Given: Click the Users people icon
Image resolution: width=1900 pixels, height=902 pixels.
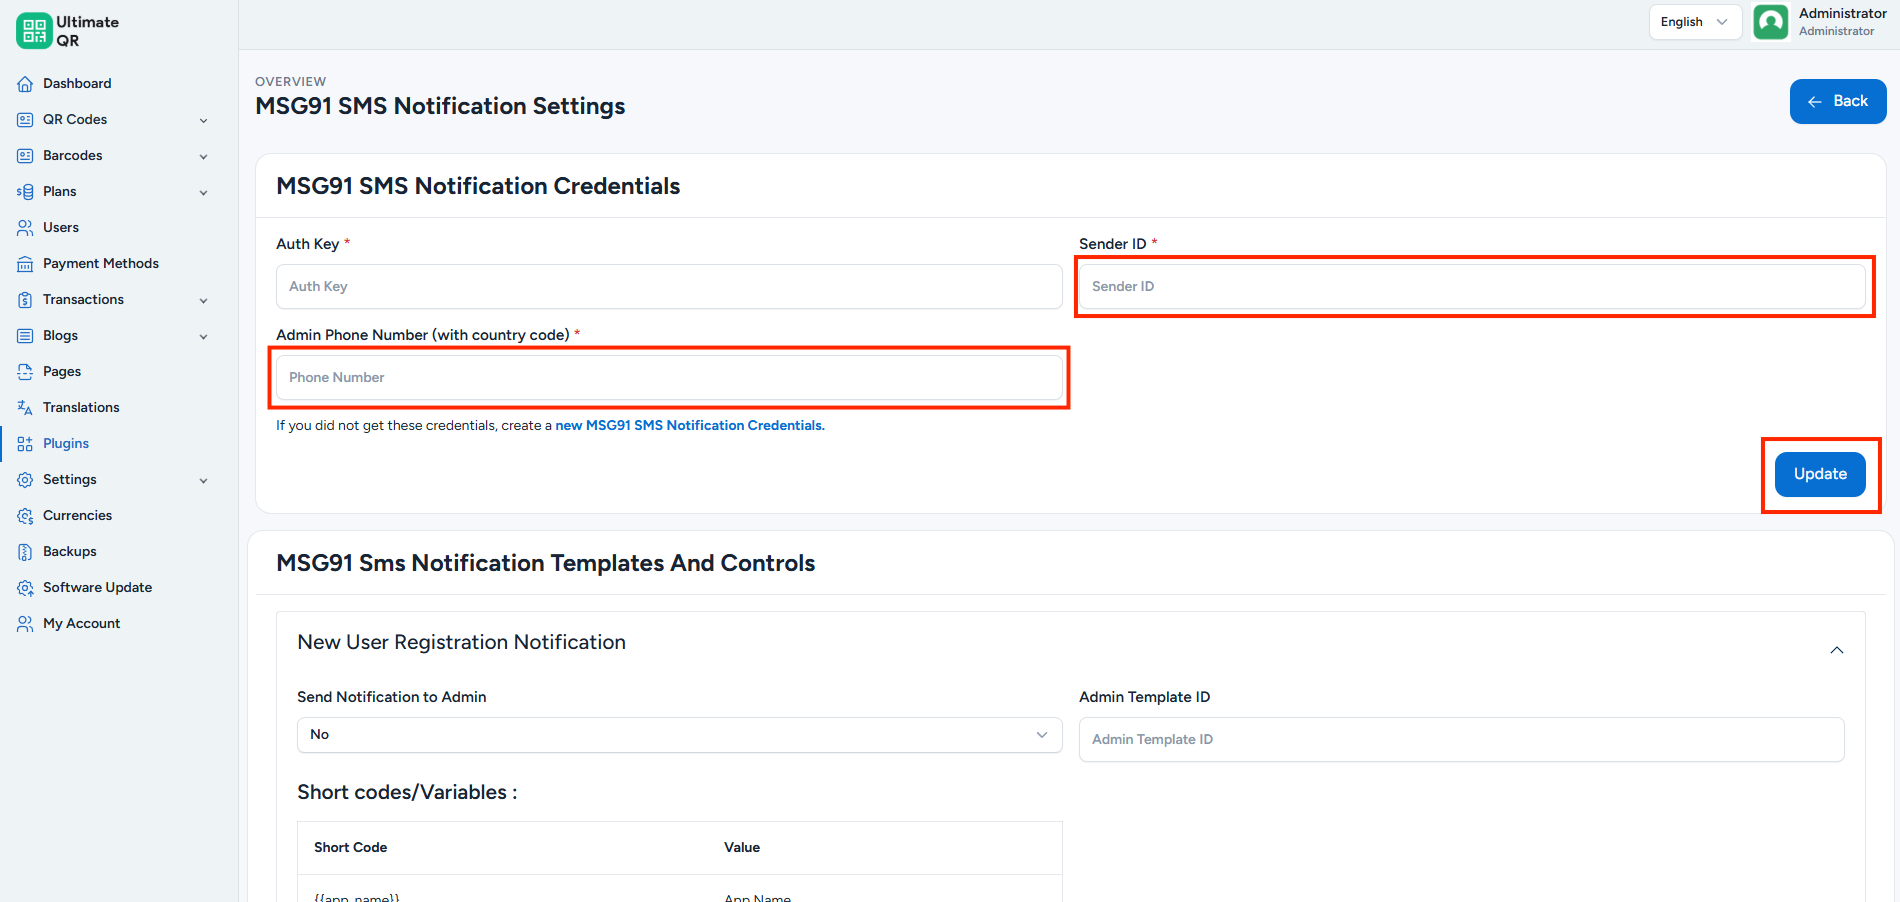Looking at the screenshot, I should coord(25,228).
